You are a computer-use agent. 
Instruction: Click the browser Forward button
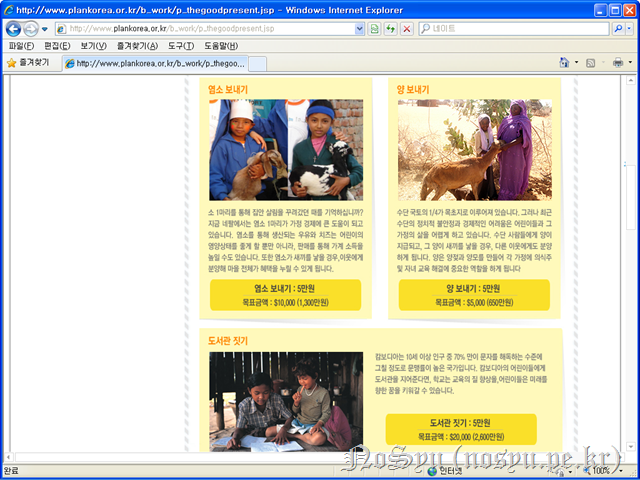32,29
